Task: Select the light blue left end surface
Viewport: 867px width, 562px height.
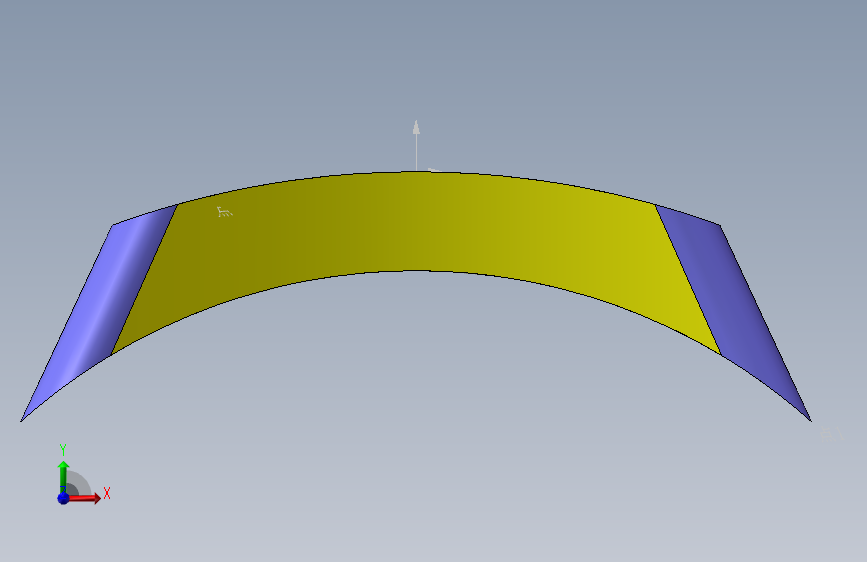Action: 100,310
